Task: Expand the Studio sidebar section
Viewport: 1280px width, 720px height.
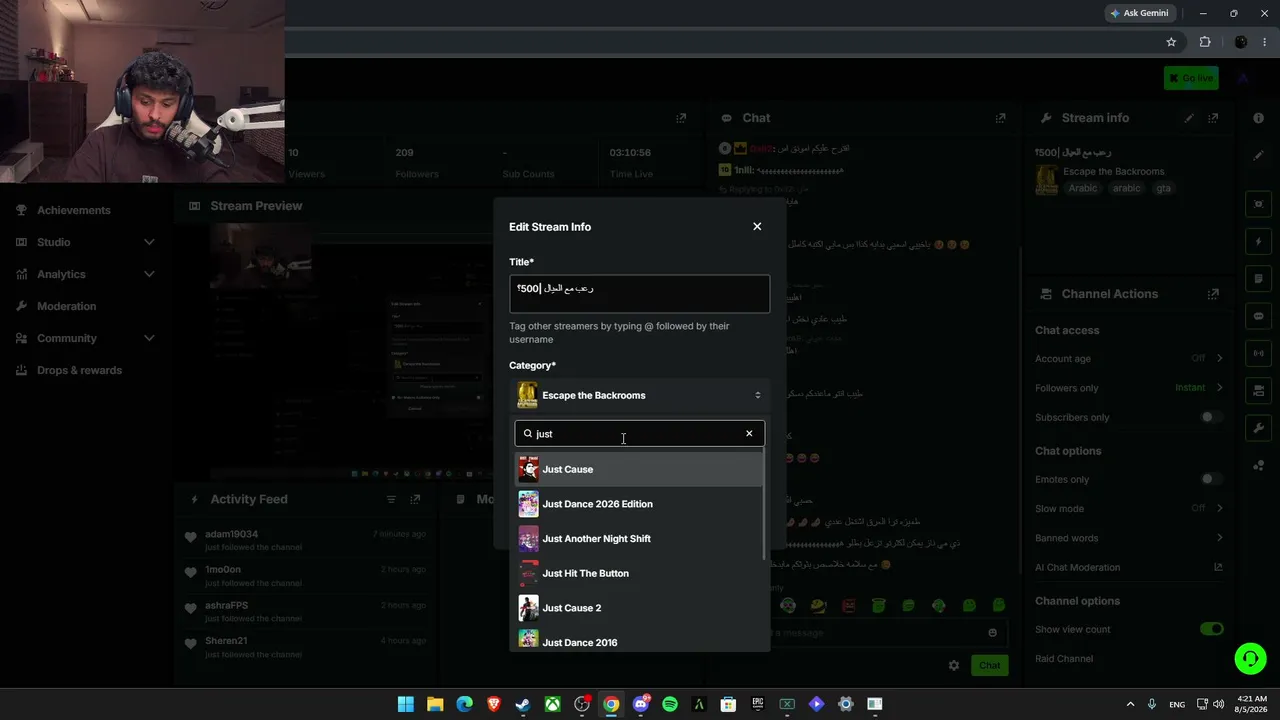Action: pyautogui.click(x=149, y=242)
